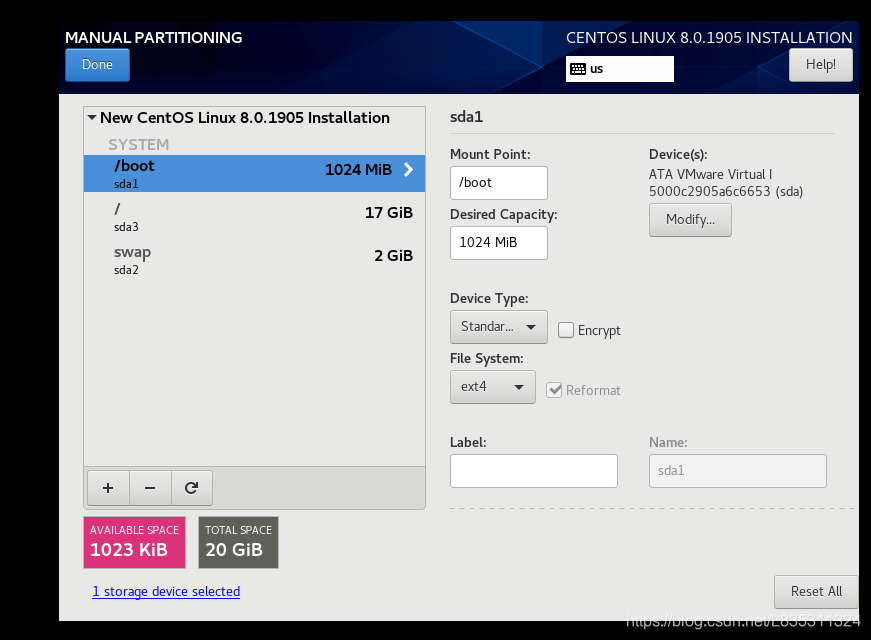871x640 pixels.
Task: Click the CENTOS LINUX 8.0.1905 INSTALLATION title
Action: (709, 38)
